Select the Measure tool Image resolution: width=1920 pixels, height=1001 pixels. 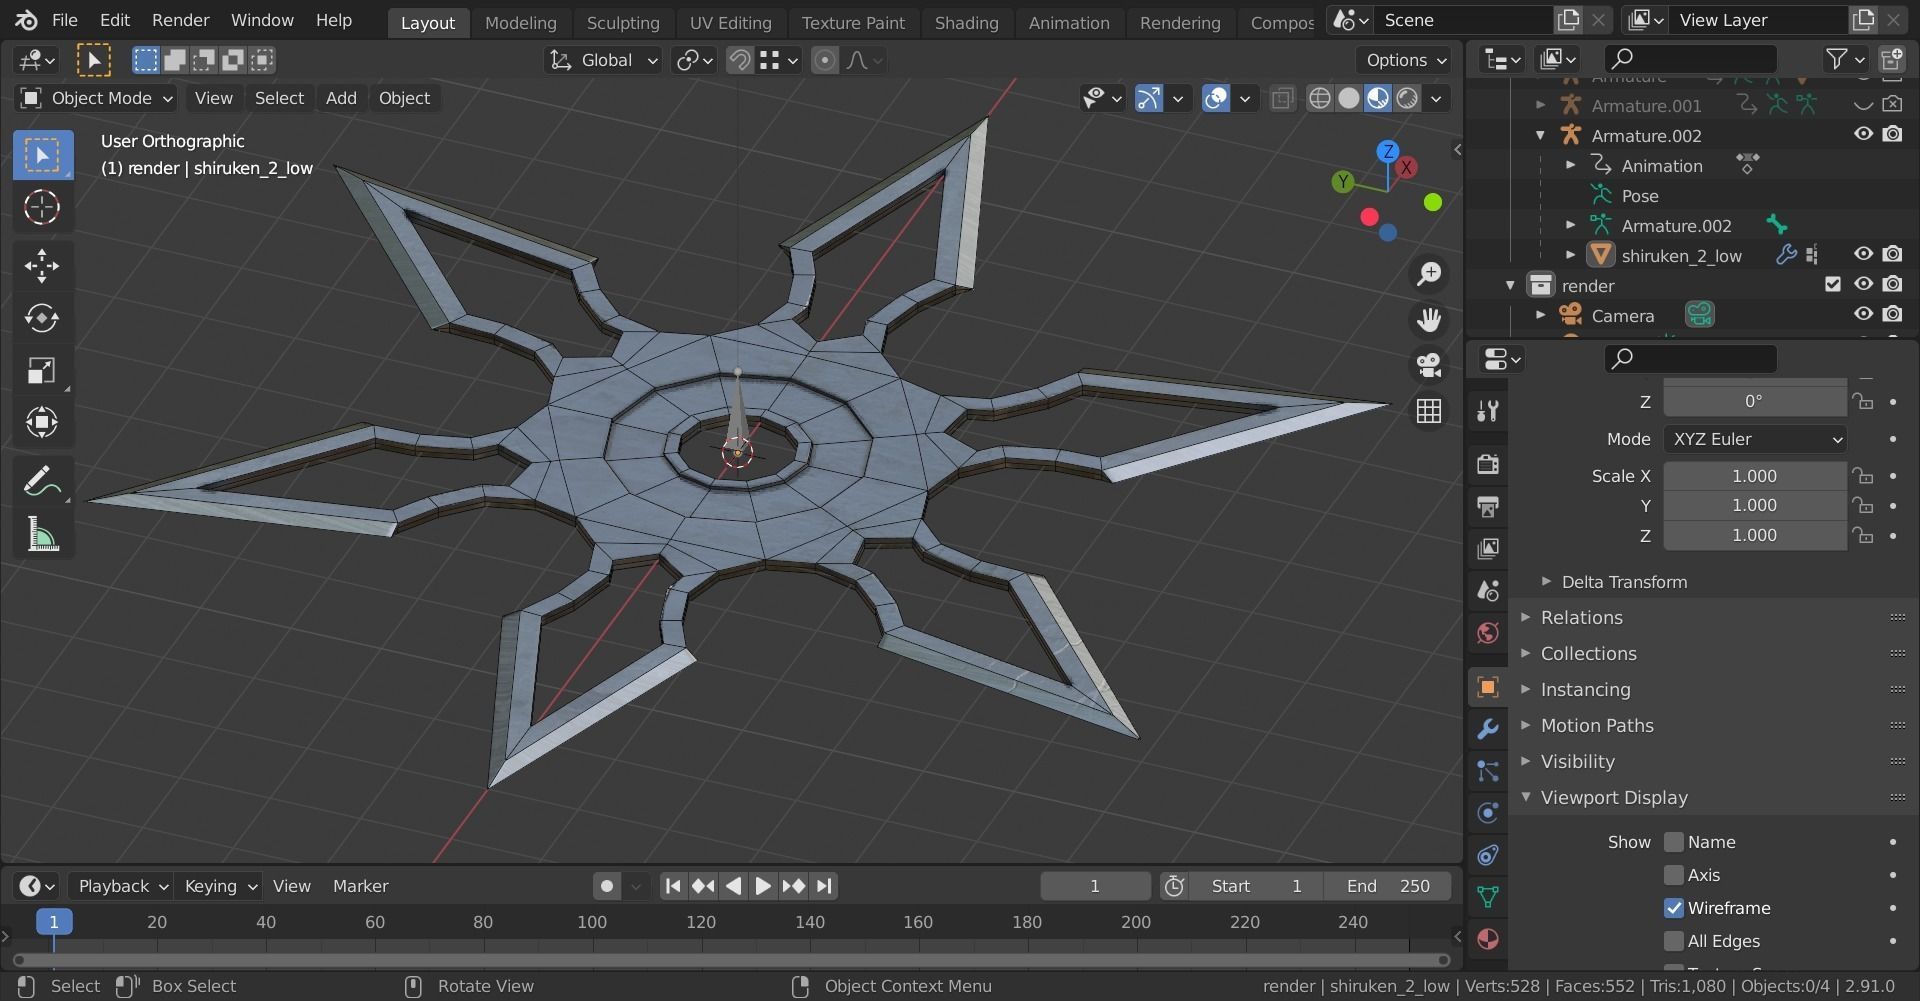(42, 534)
